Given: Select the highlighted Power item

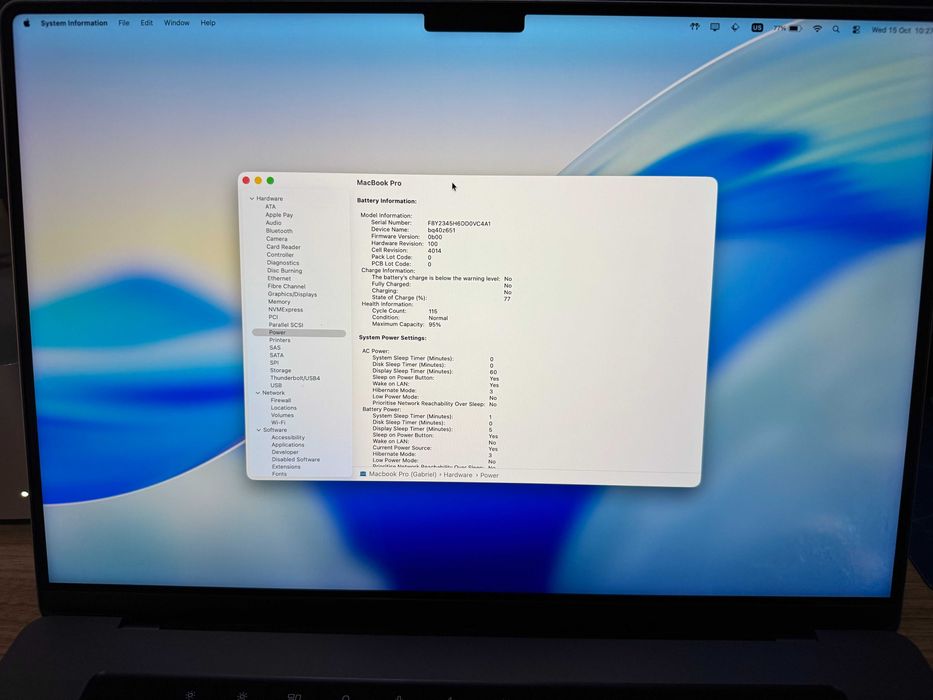Looking at the screenshot, I should pos(299,333).
